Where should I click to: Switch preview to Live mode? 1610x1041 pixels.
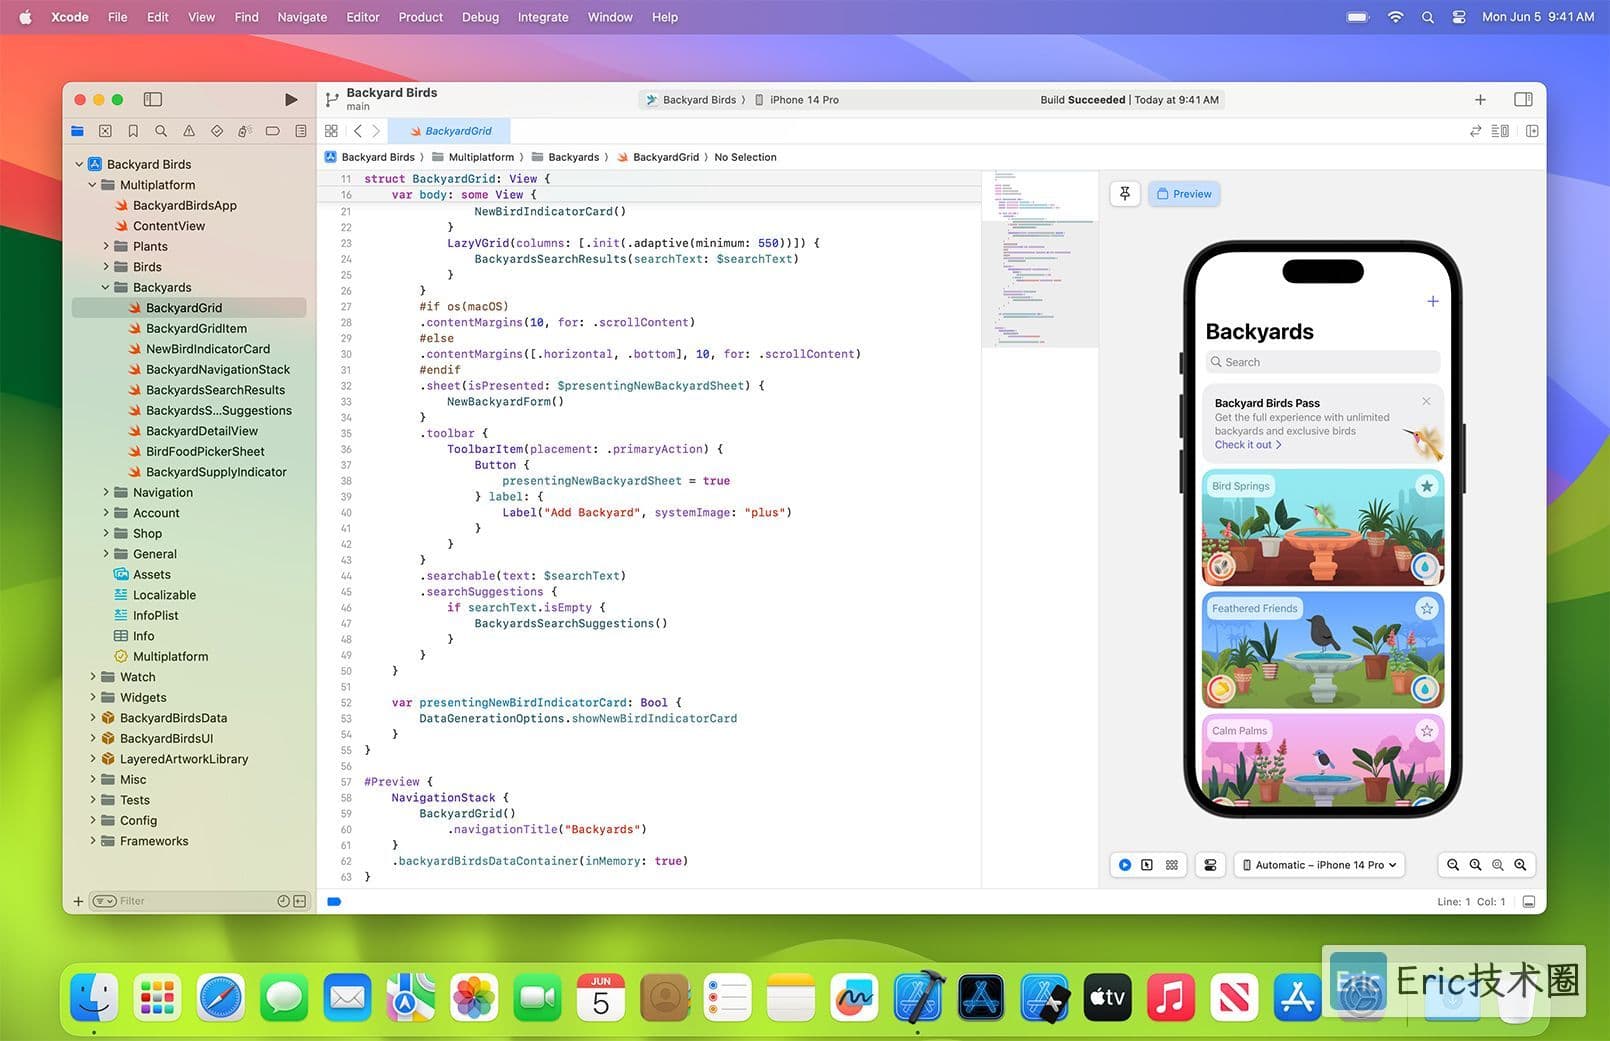coord(1125,865)
